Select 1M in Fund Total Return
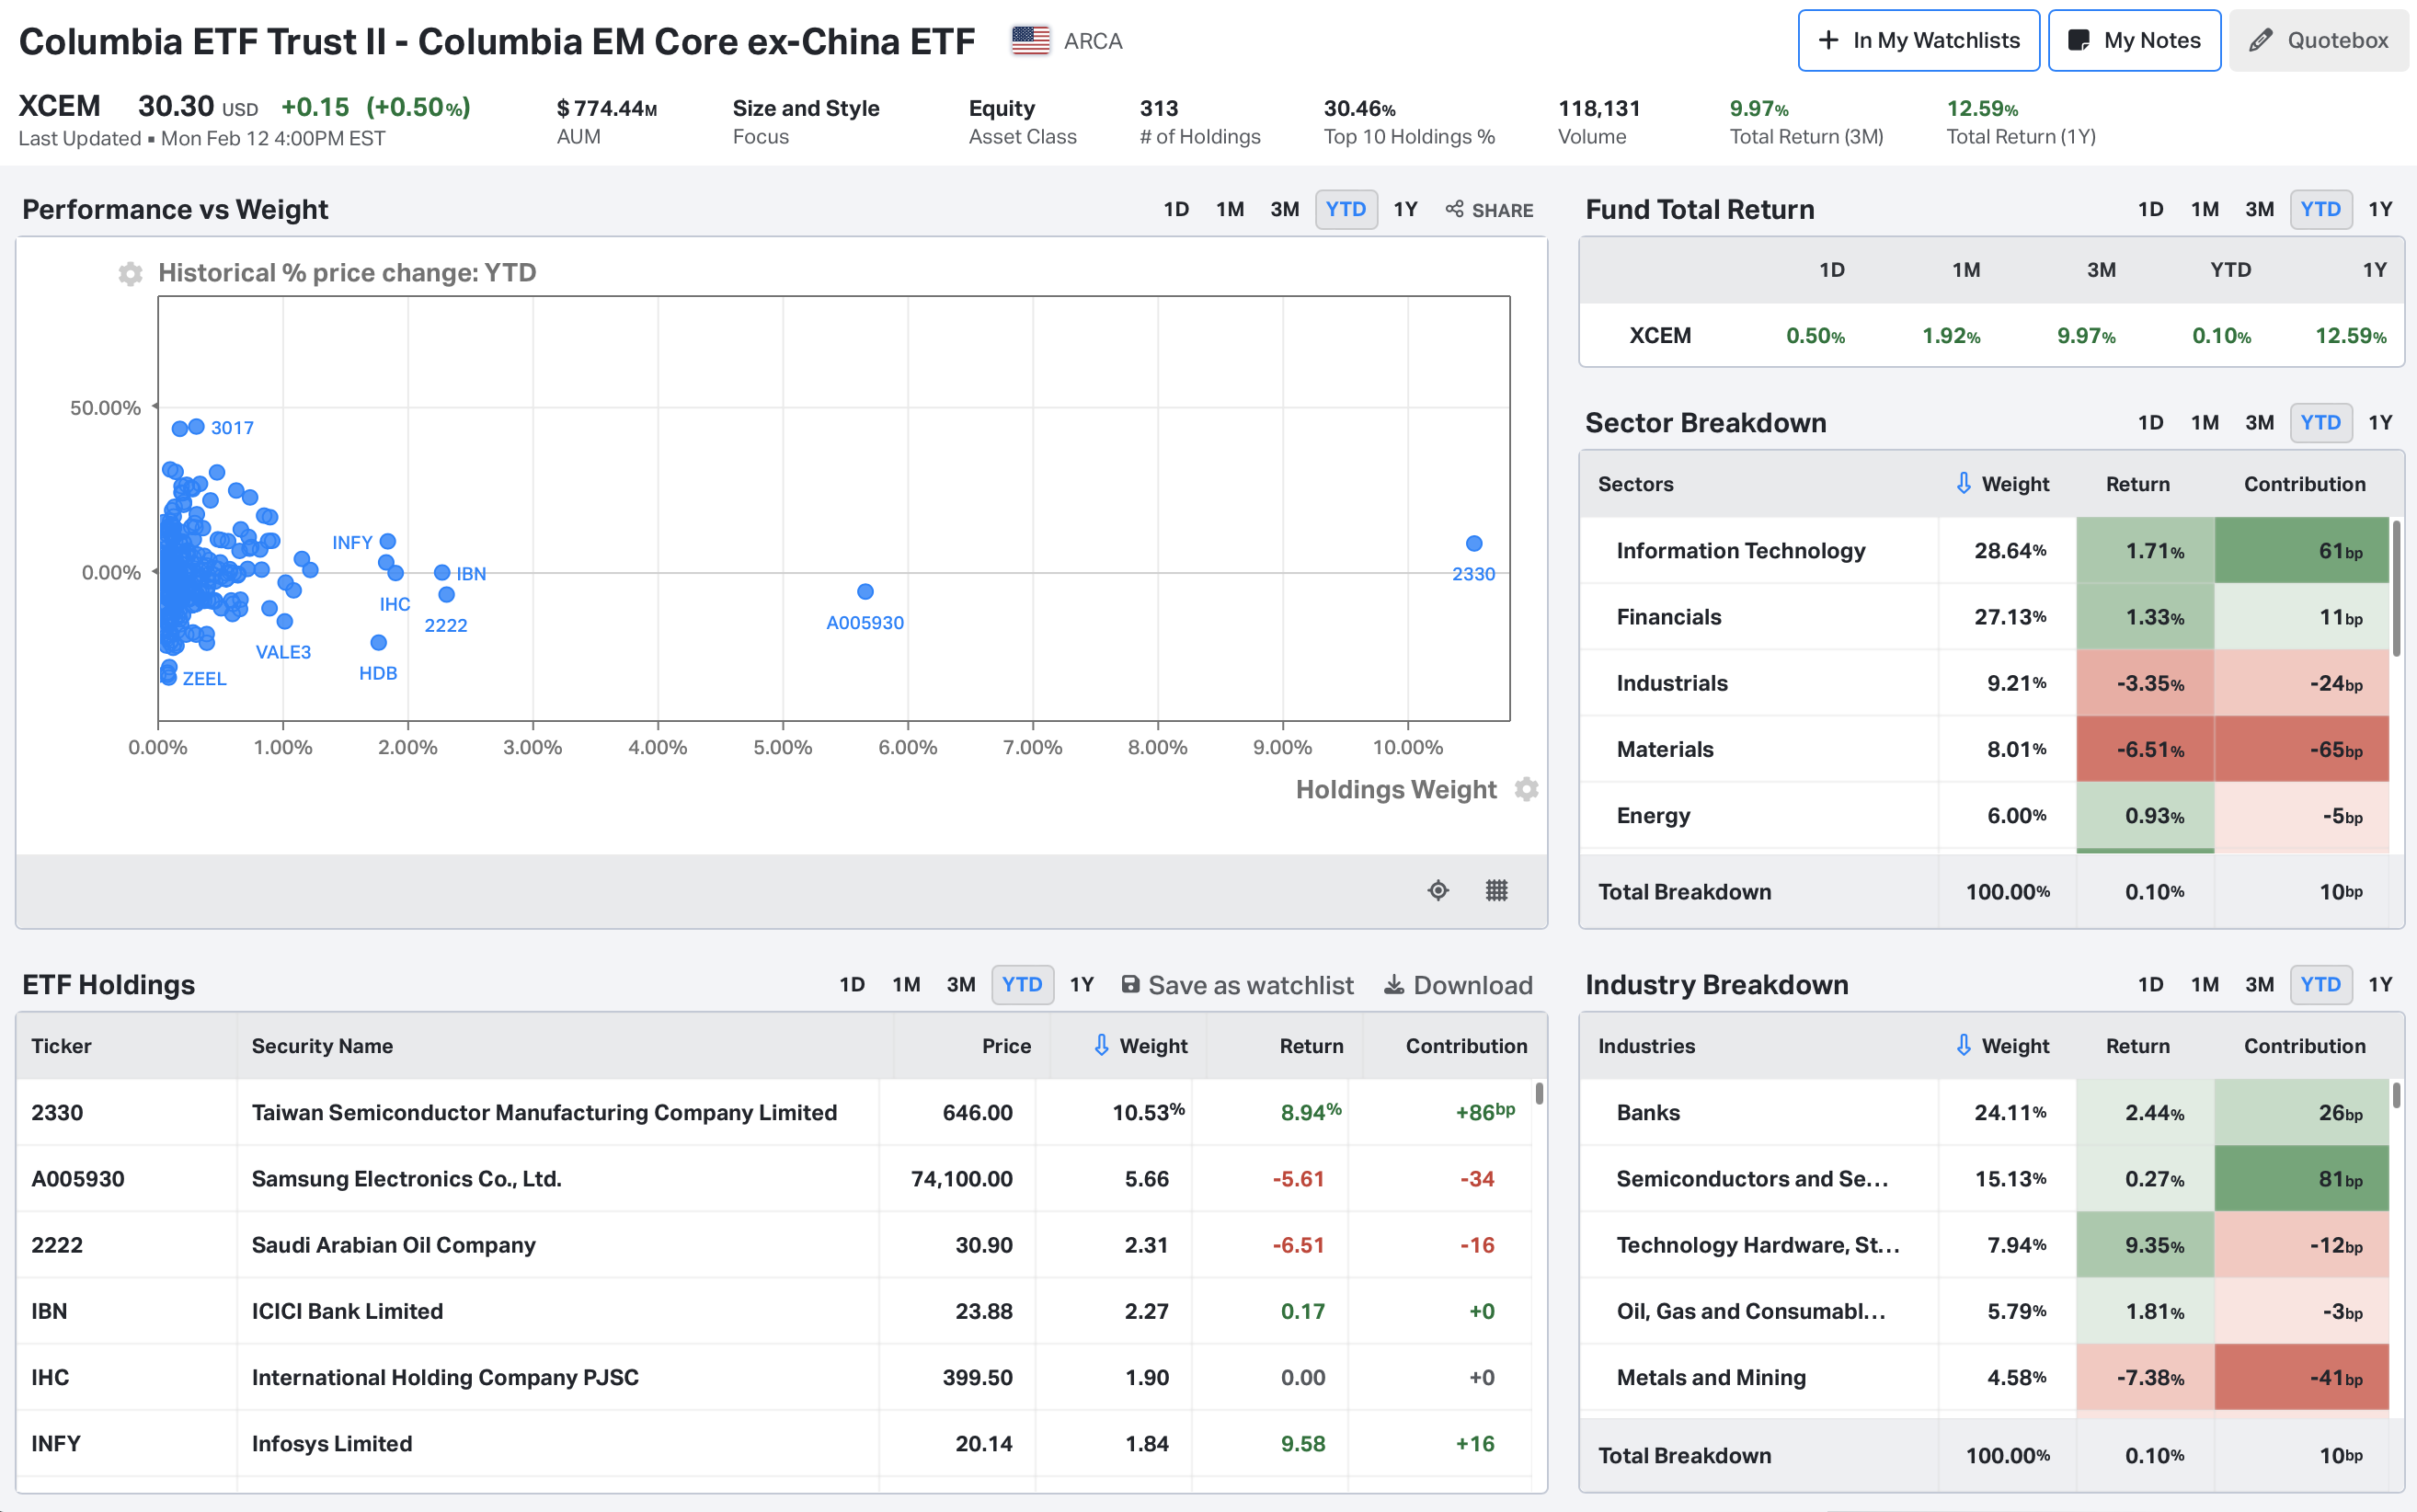Viewport: 2417px width, 1512px height. coord(2205,209)
